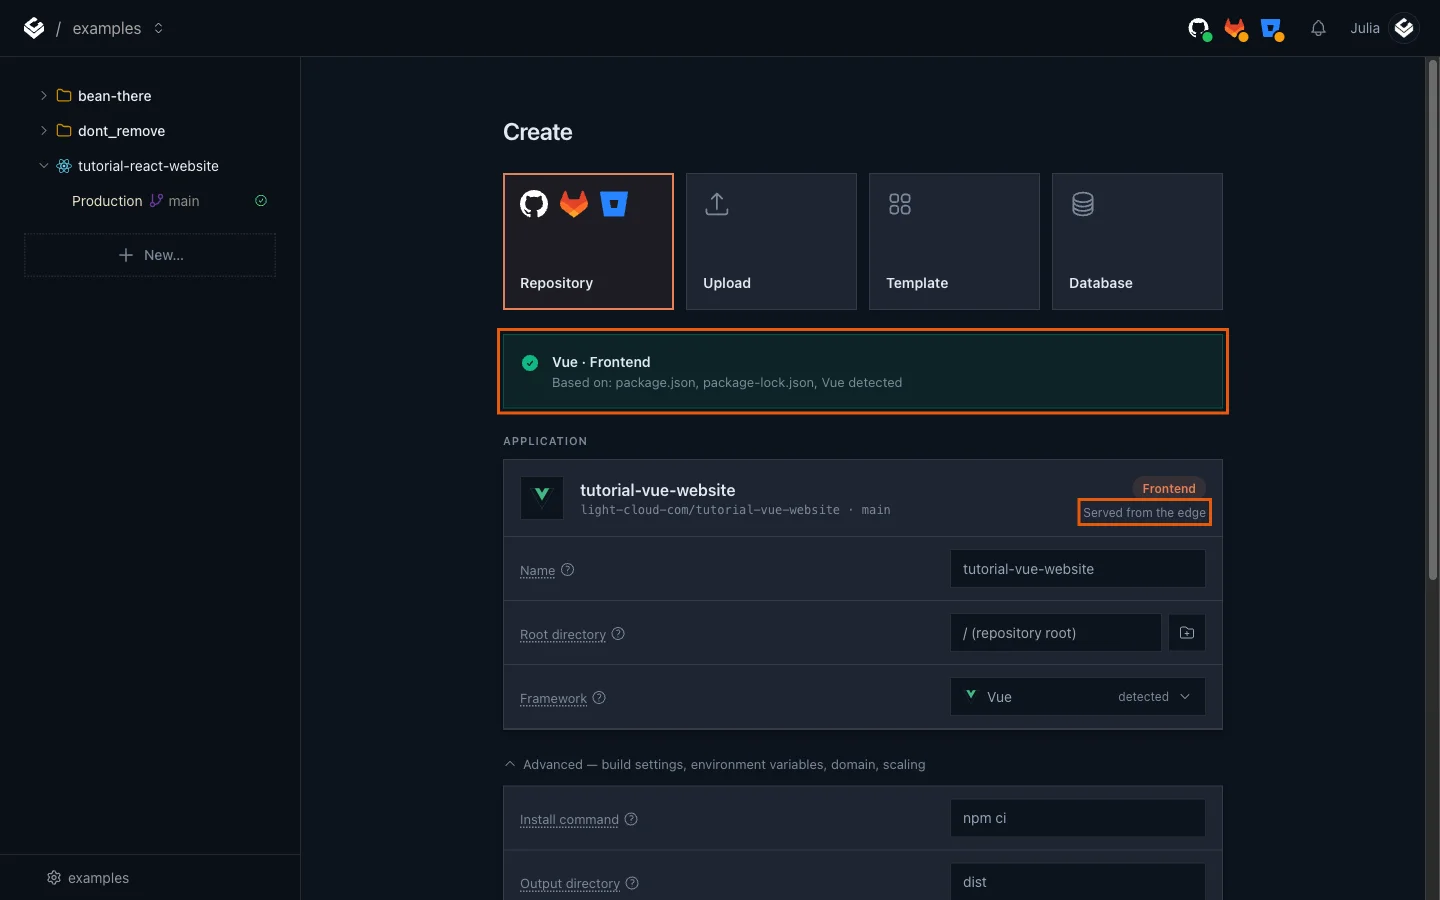
Task: Open examples settings at the sidebar bottom
Action: pos(88,878)
